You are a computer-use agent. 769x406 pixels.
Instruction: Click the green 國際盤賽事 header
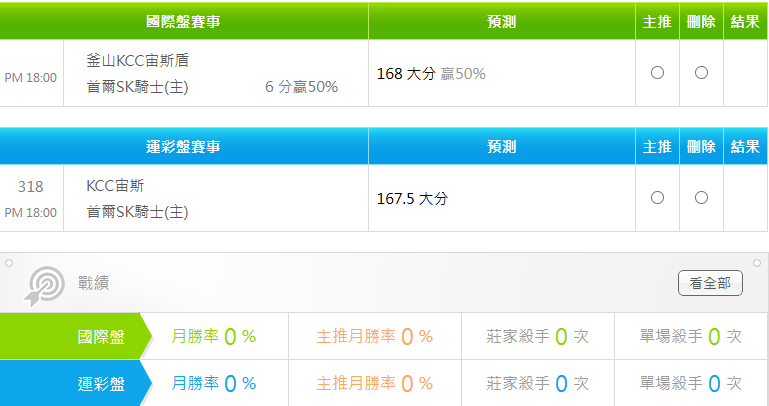(183, 21)
